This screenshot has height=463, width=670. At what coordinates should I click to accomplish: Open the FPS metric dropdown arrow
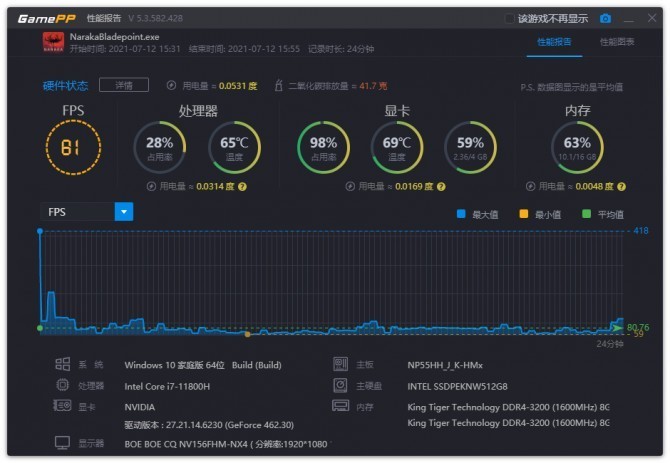tap(124, 212)
